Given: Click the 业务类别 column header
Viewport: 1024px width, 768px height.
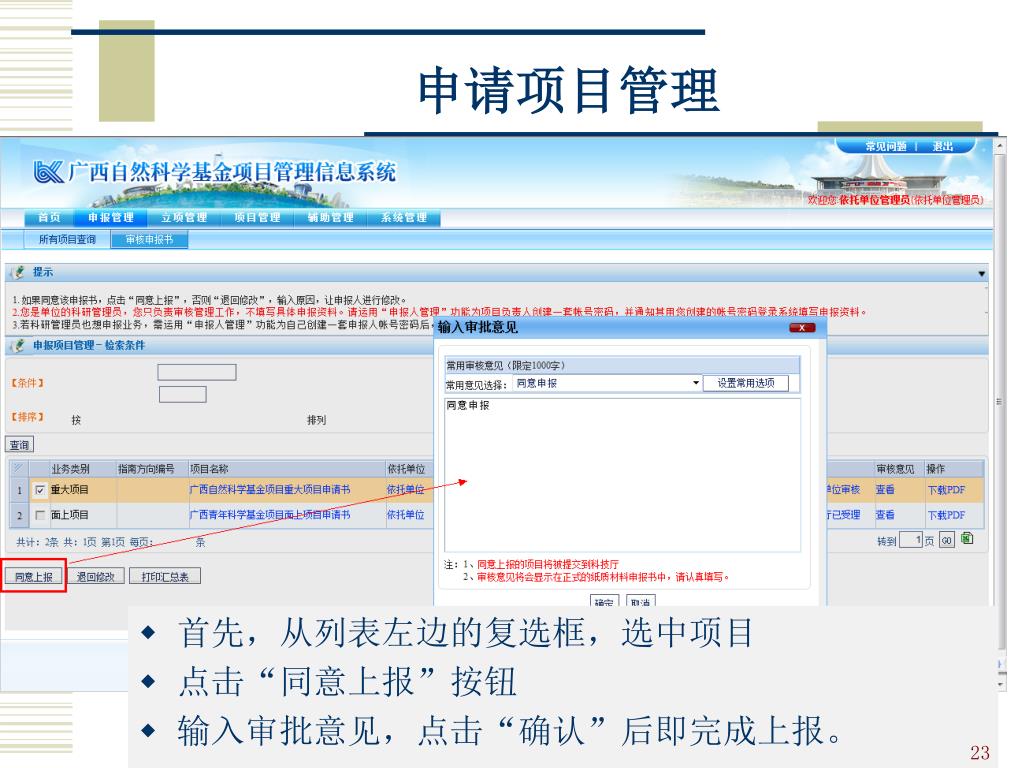Looking at the screenshot, I should (71, 469).
